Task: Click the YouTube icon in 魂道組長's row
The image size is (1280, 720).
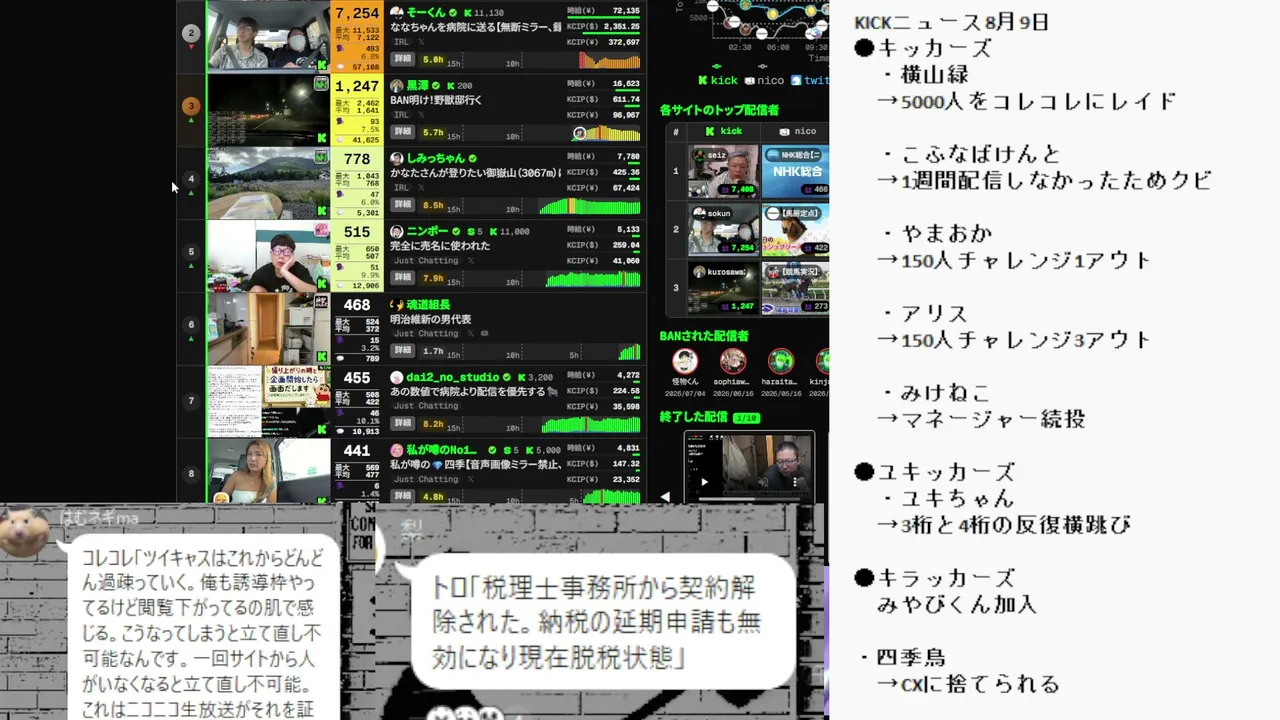Action: tap(485, 333)
